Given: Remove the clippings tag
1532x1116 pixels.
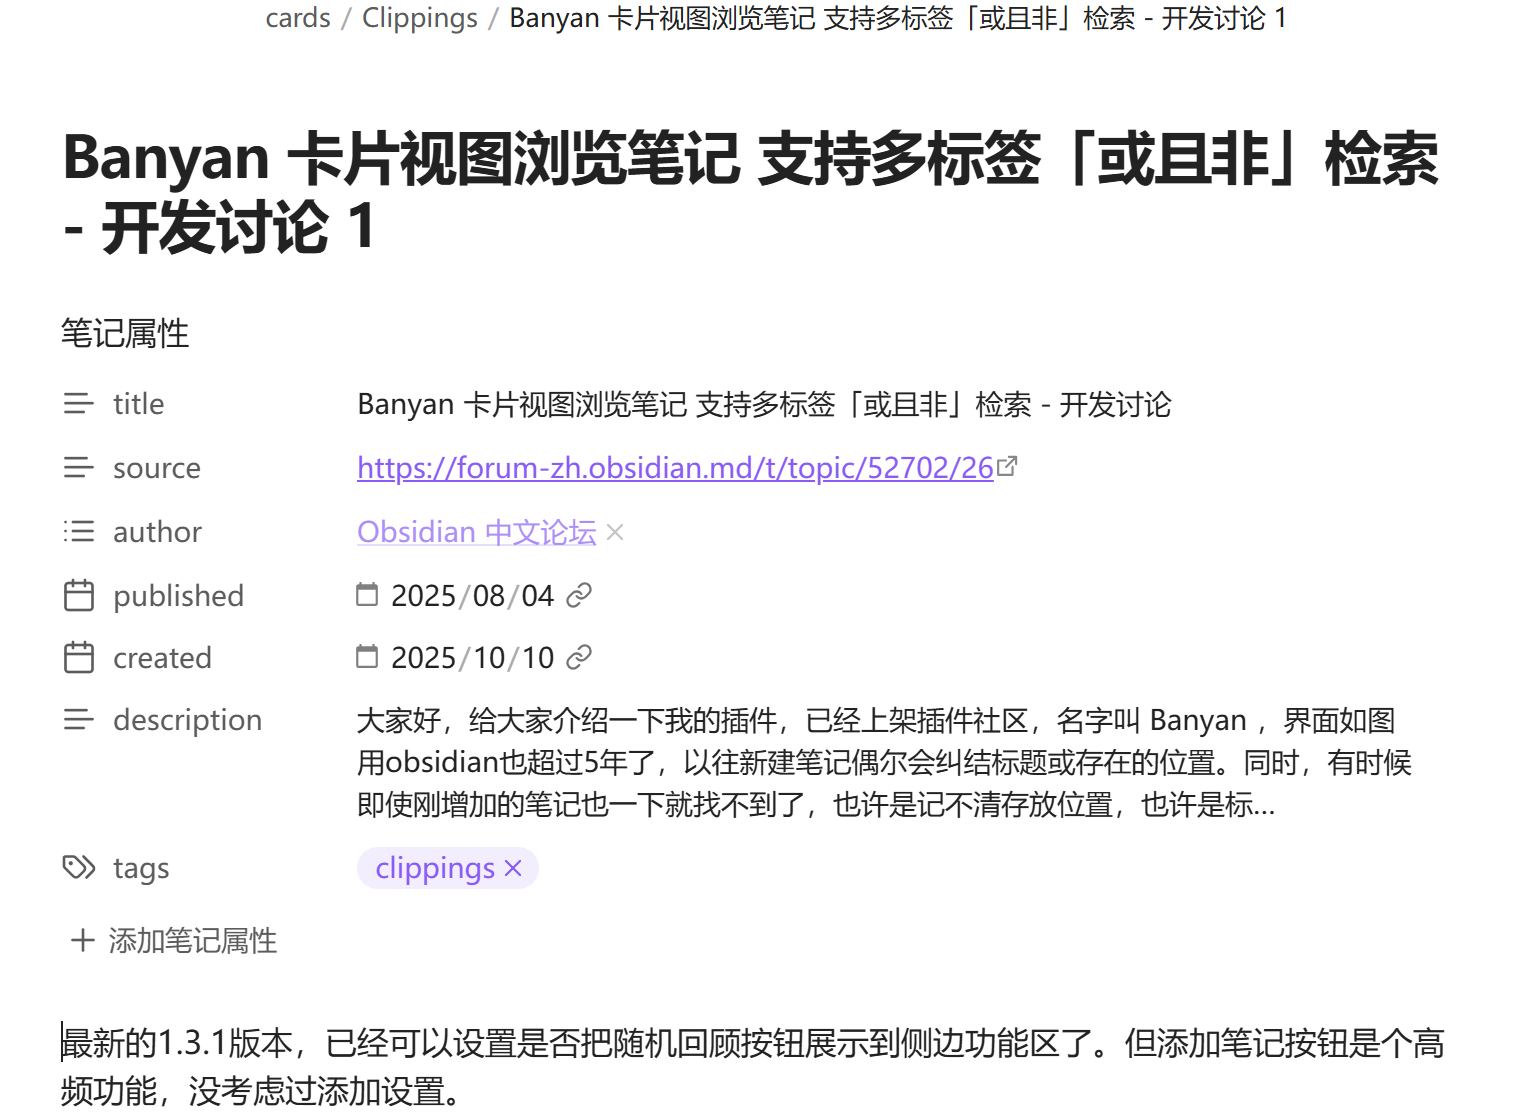Looking at the screenshot, I should point(514,868).
